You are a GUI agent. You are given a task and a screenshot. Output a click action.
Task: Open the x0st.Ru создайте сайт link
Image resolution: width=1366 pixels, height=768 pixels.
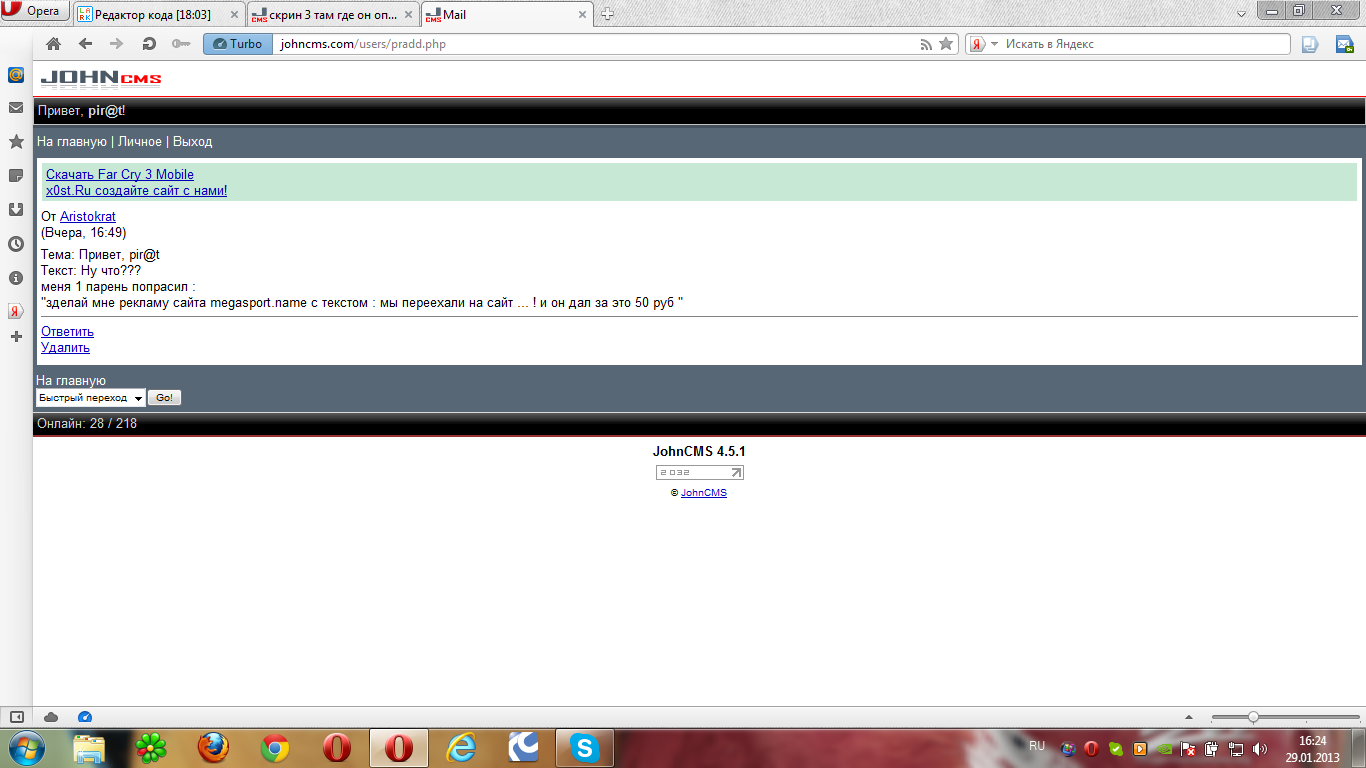point(136,191)
